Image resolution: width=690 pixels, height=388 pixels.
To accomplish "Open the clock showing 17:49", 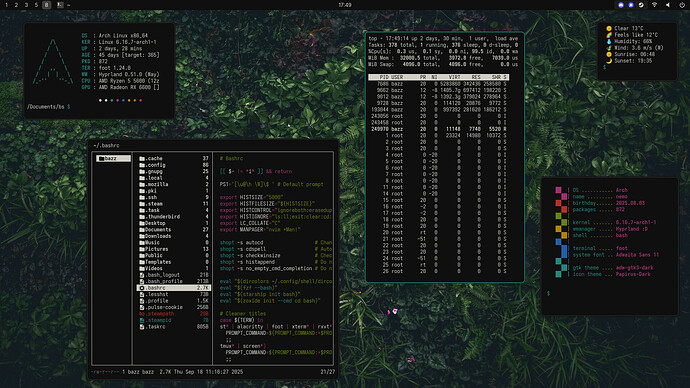I will (345, 5).
